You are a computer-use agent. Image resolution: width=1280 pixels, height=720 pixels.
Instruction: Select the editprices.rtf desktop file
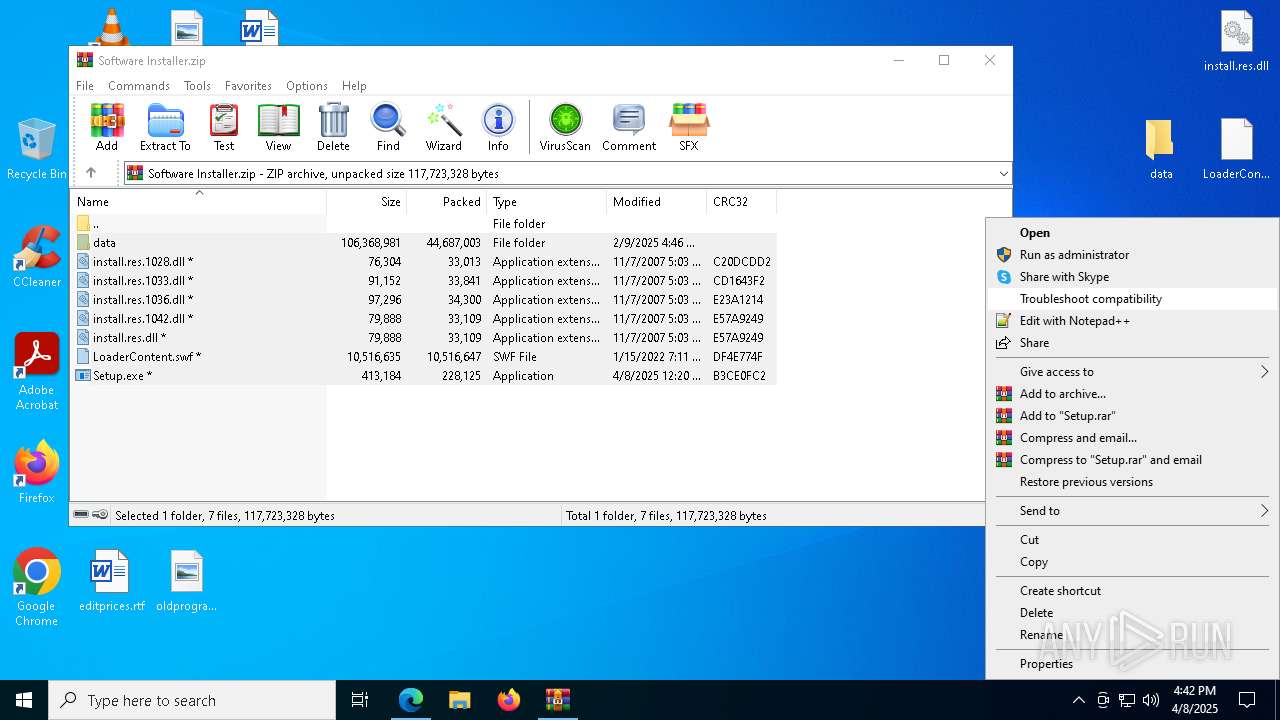(111, 581)
